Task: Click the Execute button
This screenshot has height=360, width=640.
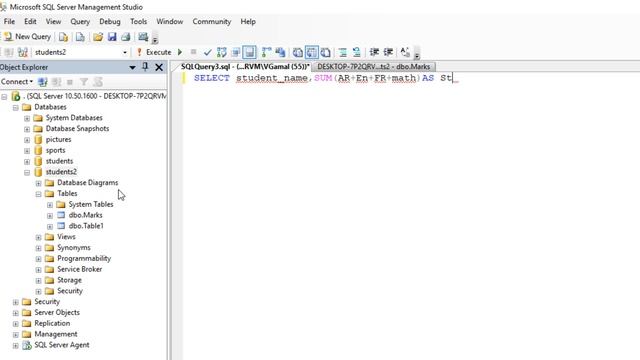Action: (154, 52)
